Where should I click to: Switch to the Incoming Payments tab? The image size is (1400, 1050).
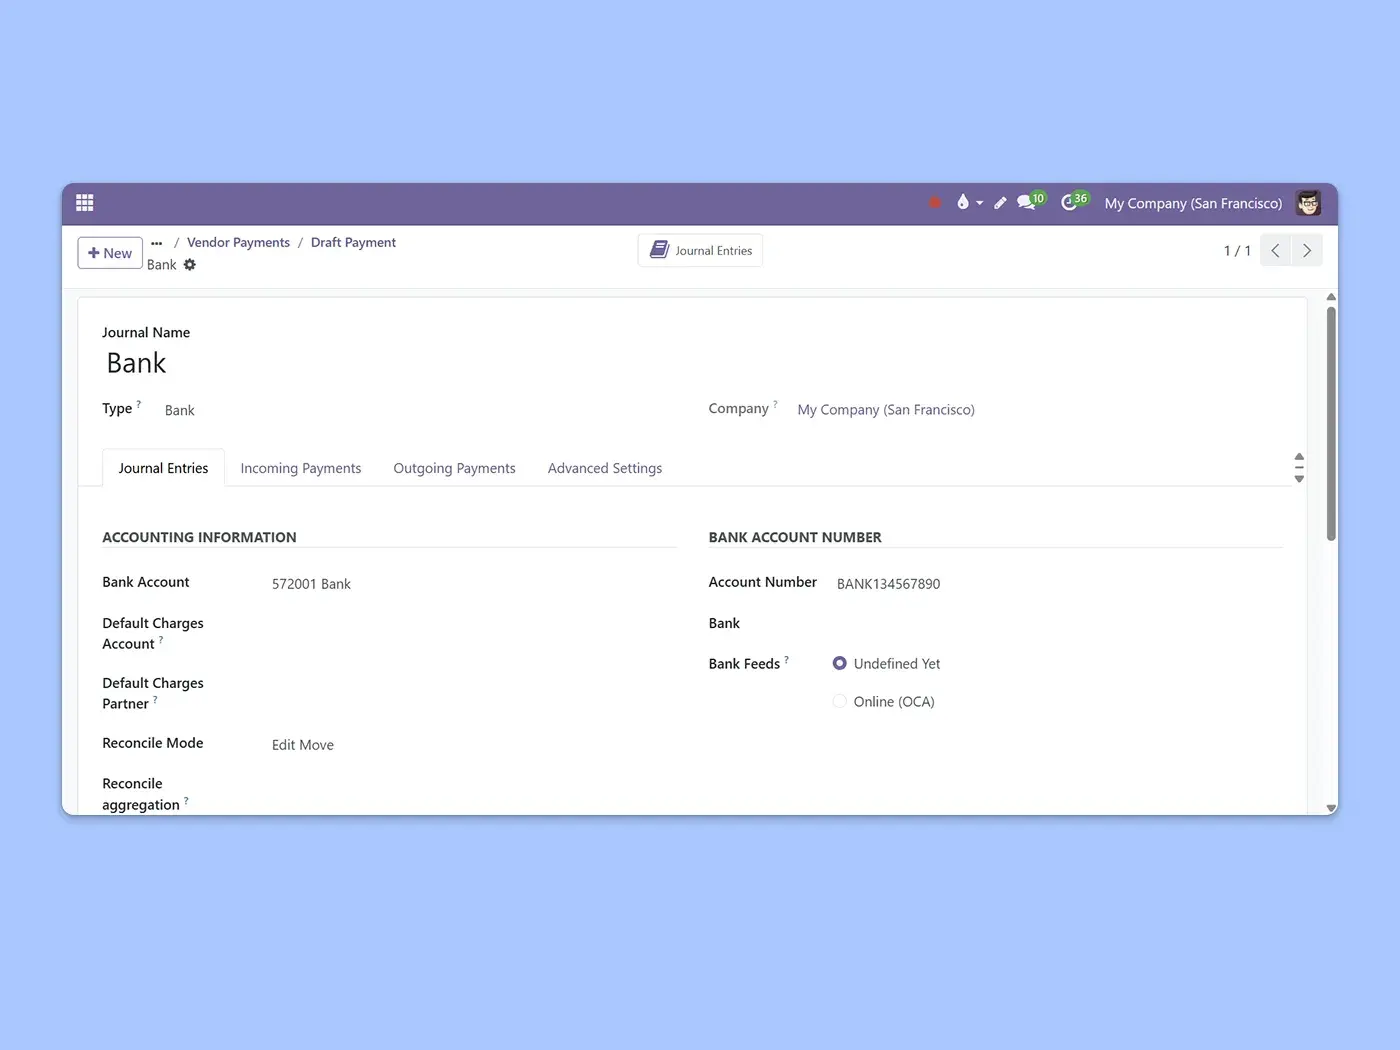300,468
